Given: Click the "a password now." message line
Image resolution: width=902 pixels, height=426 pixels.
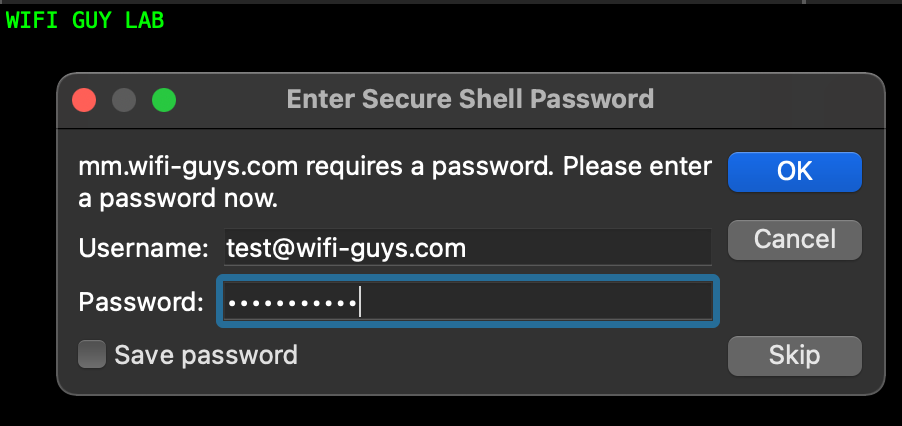Looking at the screenshot, I should point(177,198).
